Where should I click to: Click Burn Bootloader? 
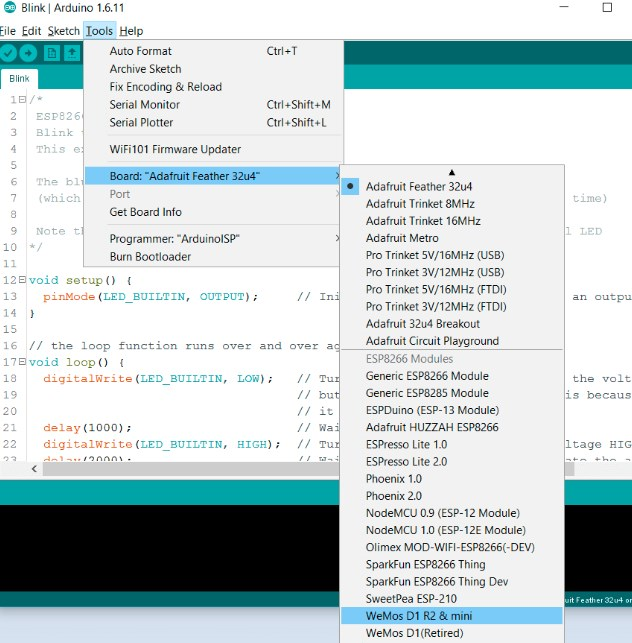click(x=214, y=257)
